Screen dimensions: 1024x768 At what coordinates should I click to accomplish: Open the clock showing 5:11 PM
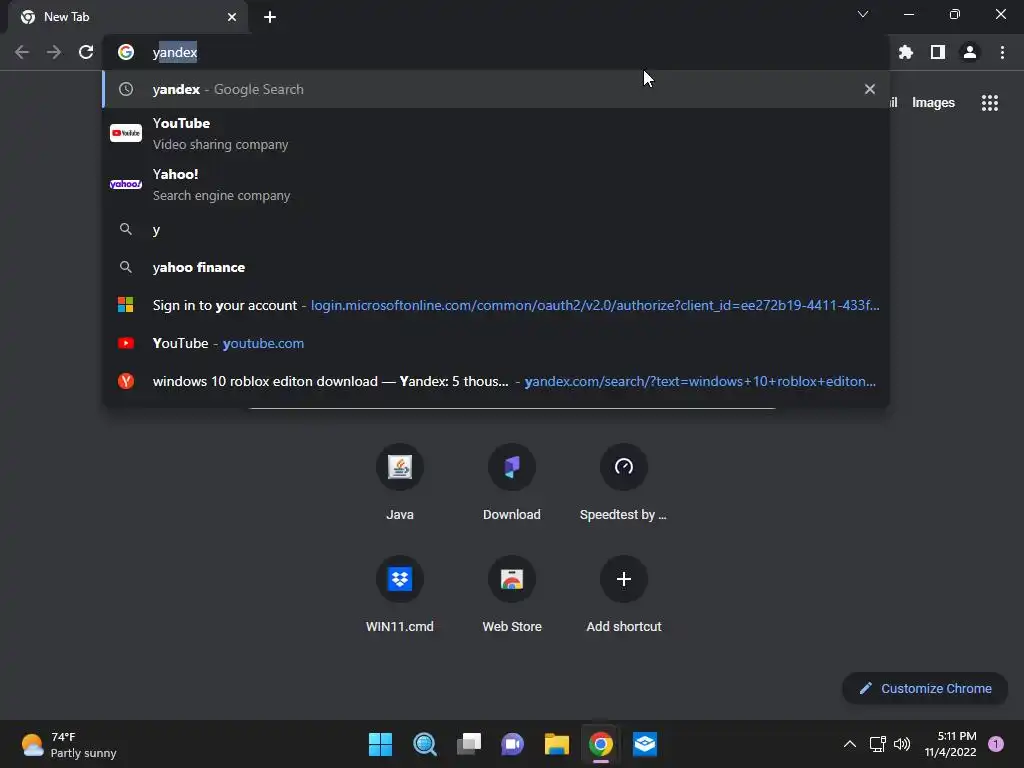[x=950, y=744]
